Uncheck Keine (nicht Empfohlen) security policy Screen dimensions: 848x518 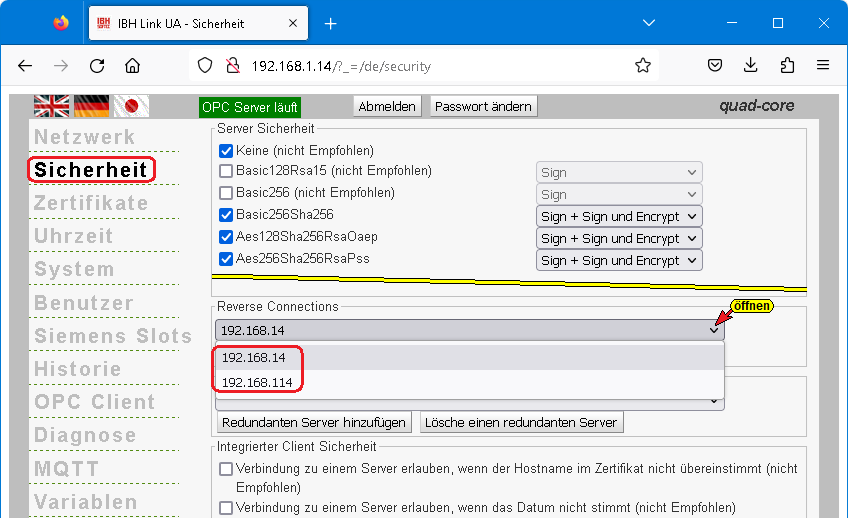point(226,151)
